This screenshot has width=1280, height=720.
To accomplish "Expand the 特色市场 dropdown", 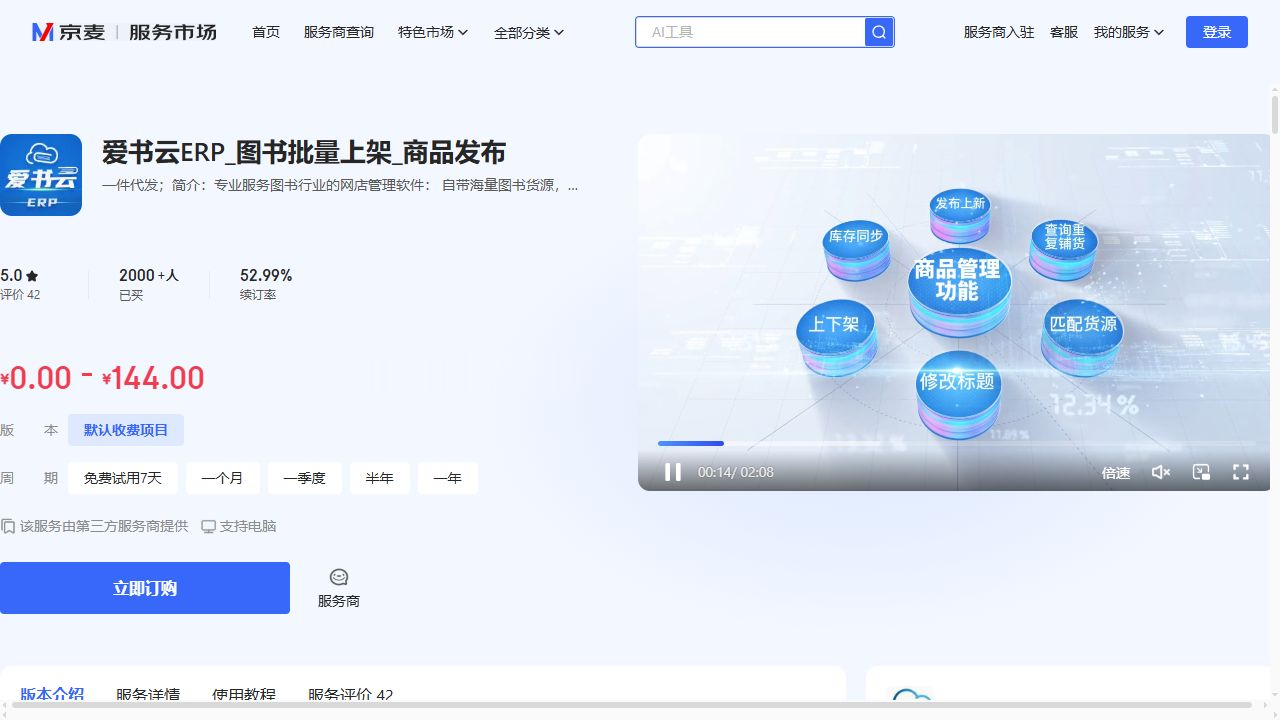I will coord(433,32).
